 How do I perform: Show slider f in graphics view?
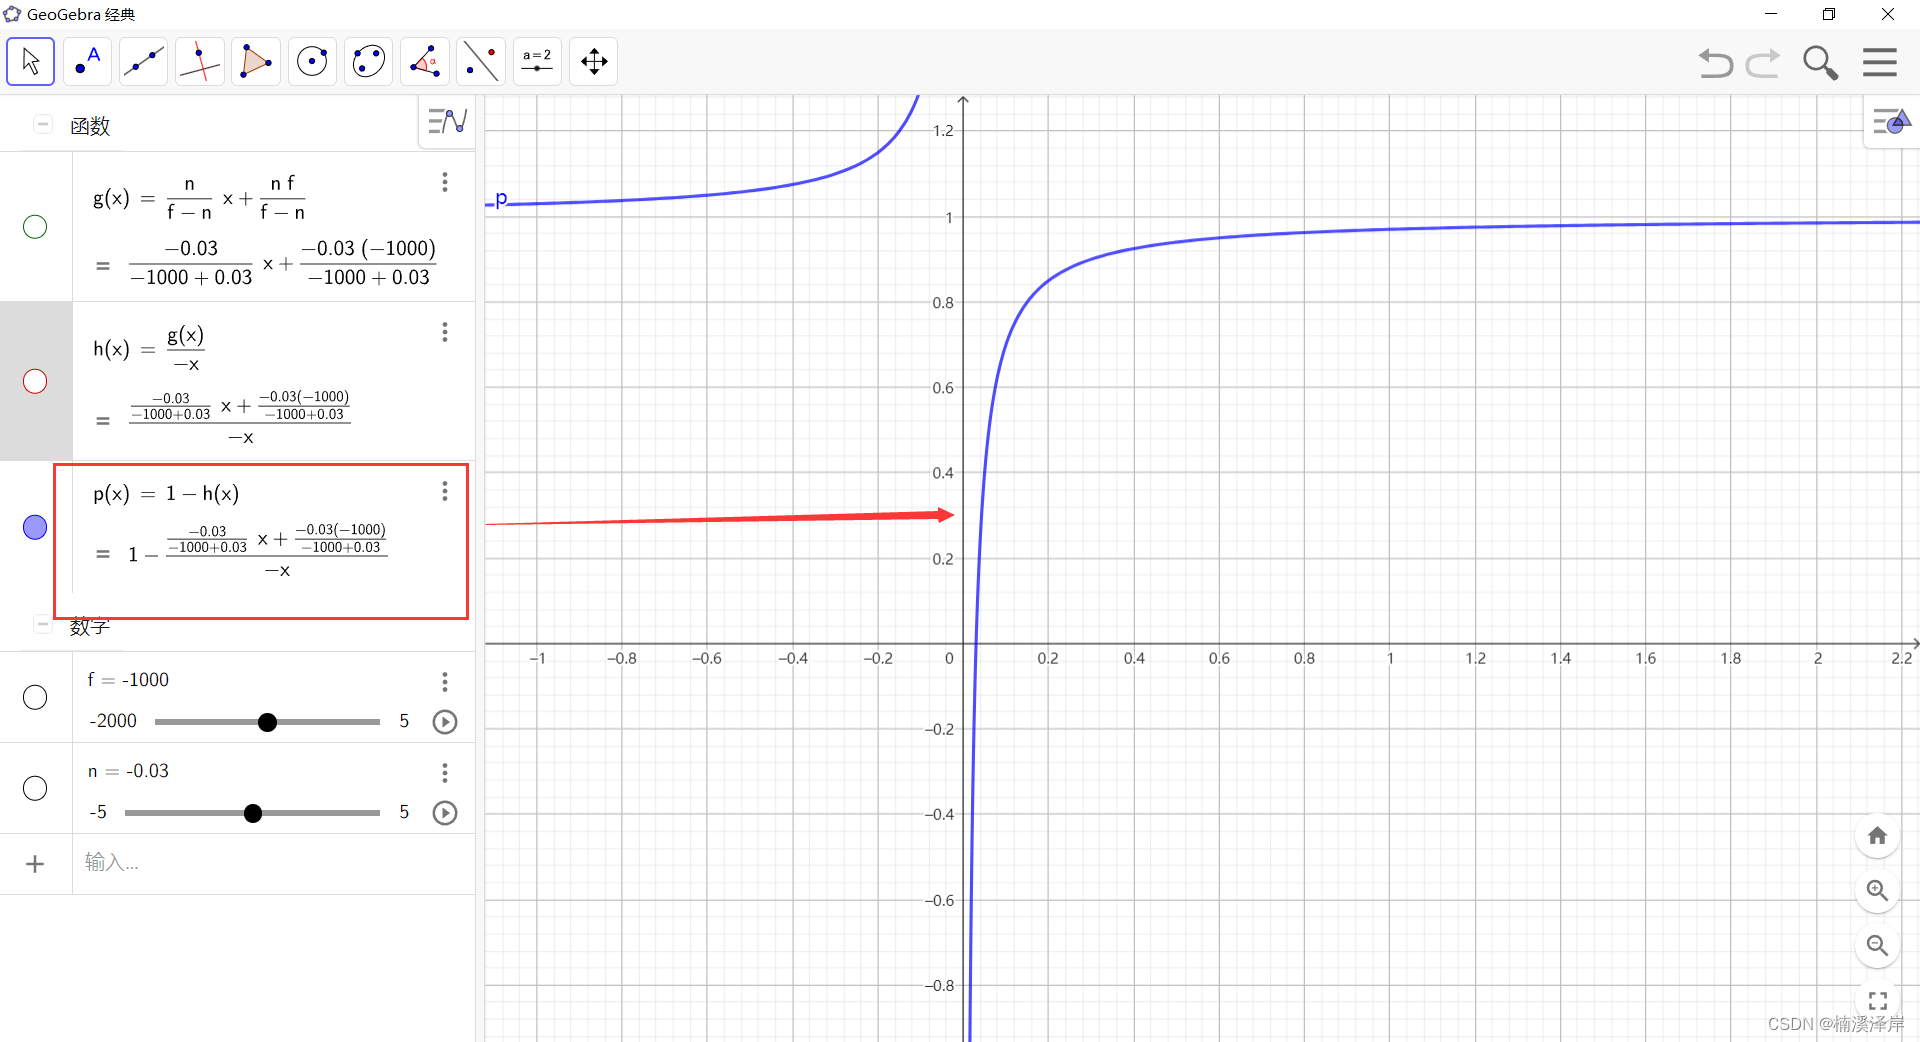pos(35,697)
